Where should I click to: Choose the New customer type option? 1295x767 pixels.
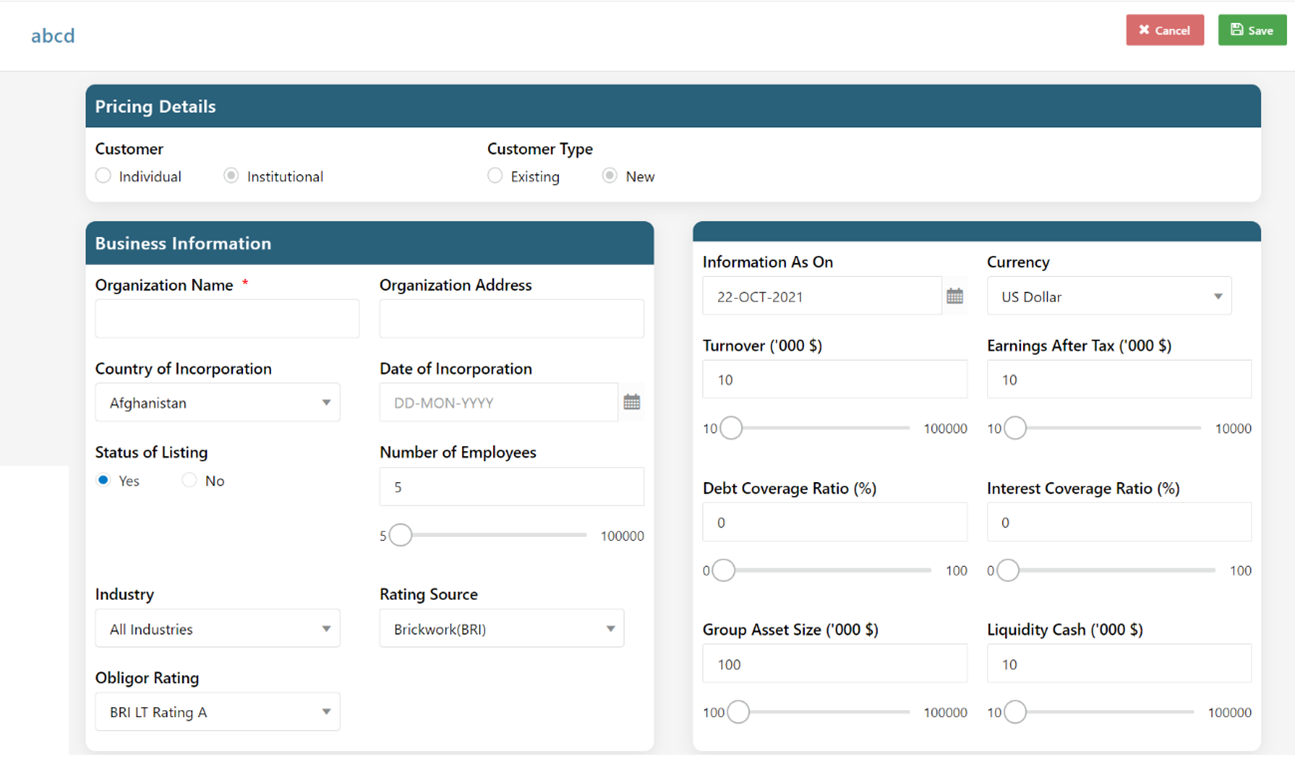point(609,176)
